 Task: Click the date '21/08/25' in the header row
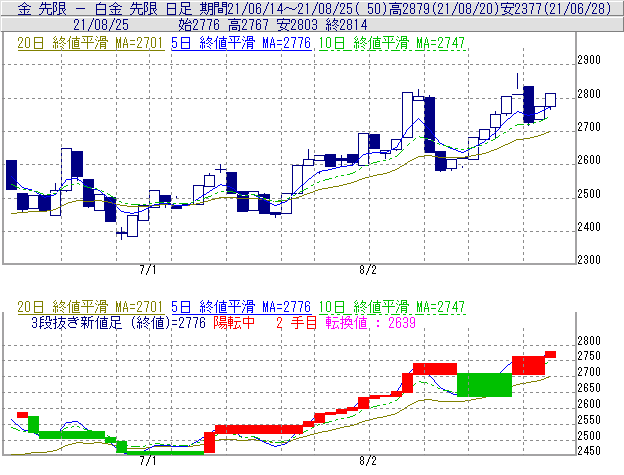[101, 25]
